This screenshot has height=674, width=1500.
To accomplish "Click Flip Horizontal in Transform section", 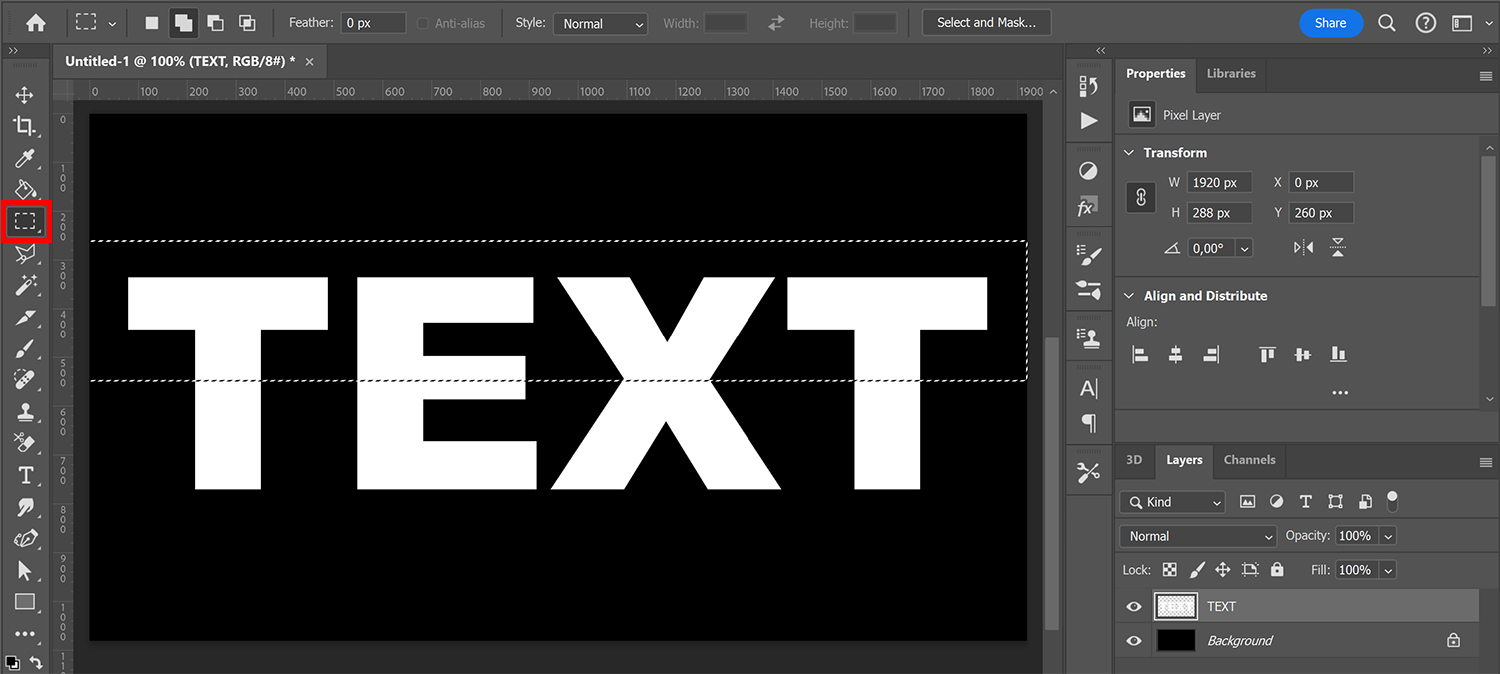I will point(1303,248).
